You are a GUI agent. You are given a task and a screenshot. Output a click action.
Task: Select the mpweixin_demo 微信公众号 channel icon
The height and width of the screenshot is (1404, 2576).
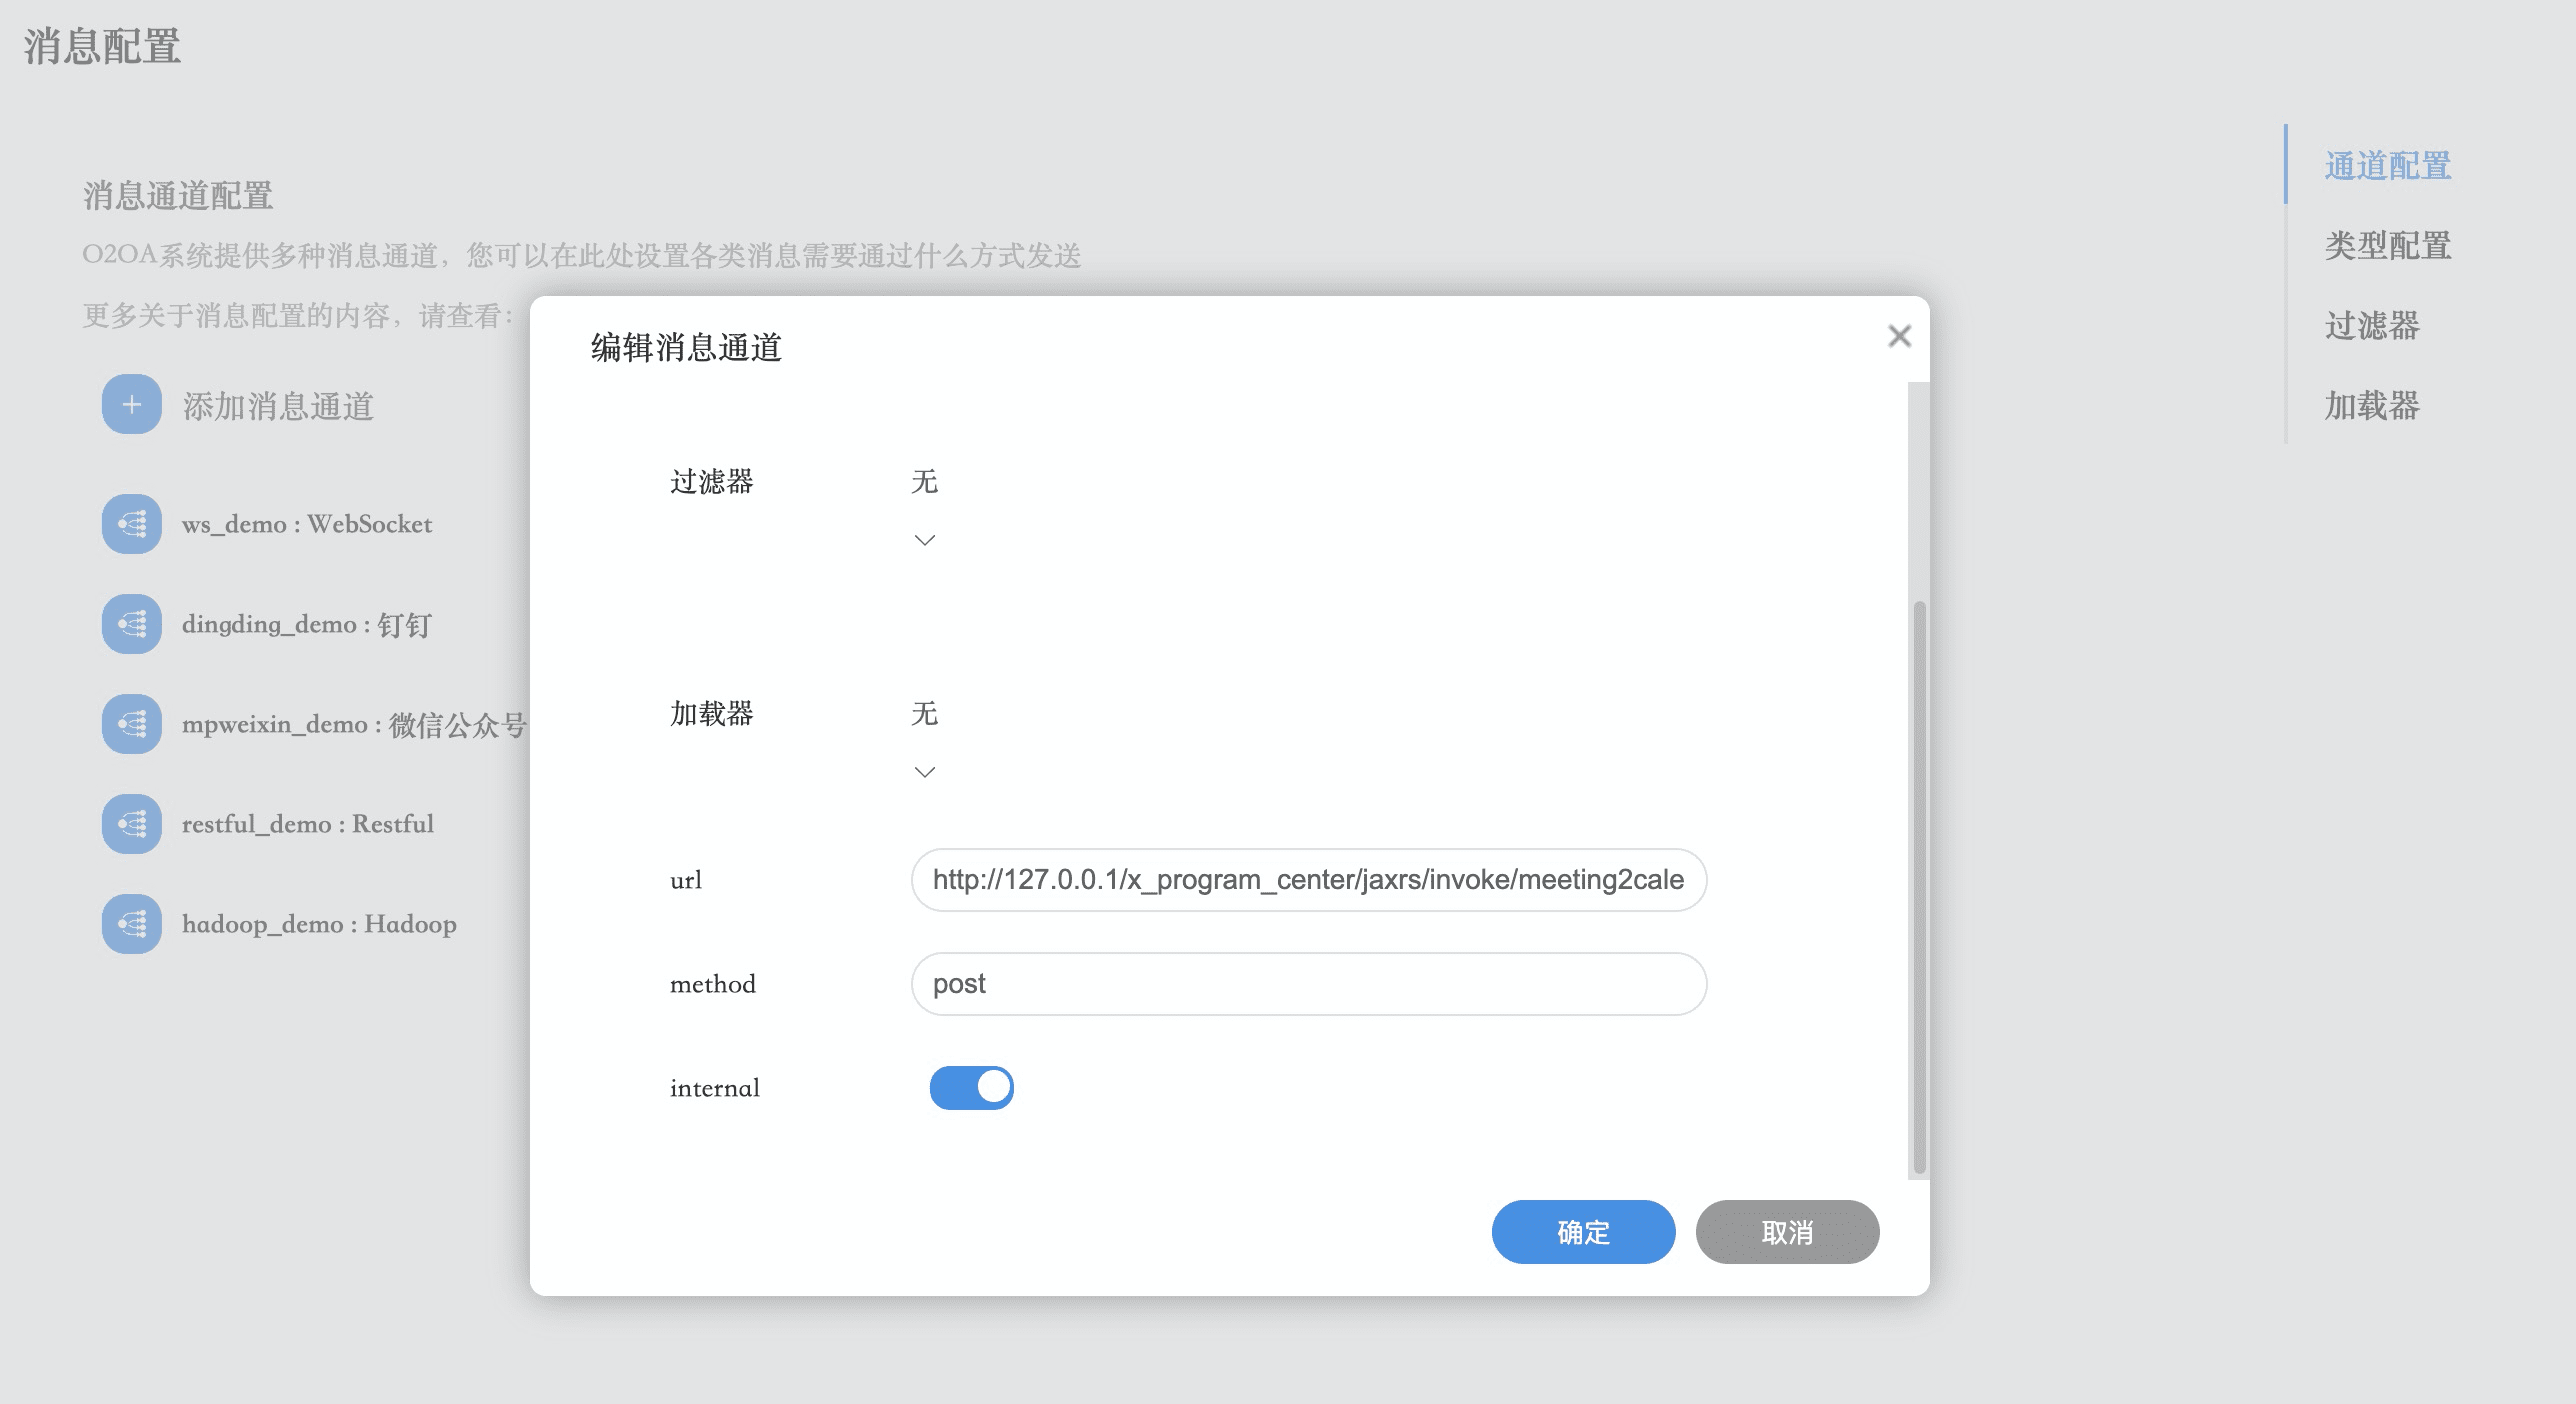tap(131, 724)
